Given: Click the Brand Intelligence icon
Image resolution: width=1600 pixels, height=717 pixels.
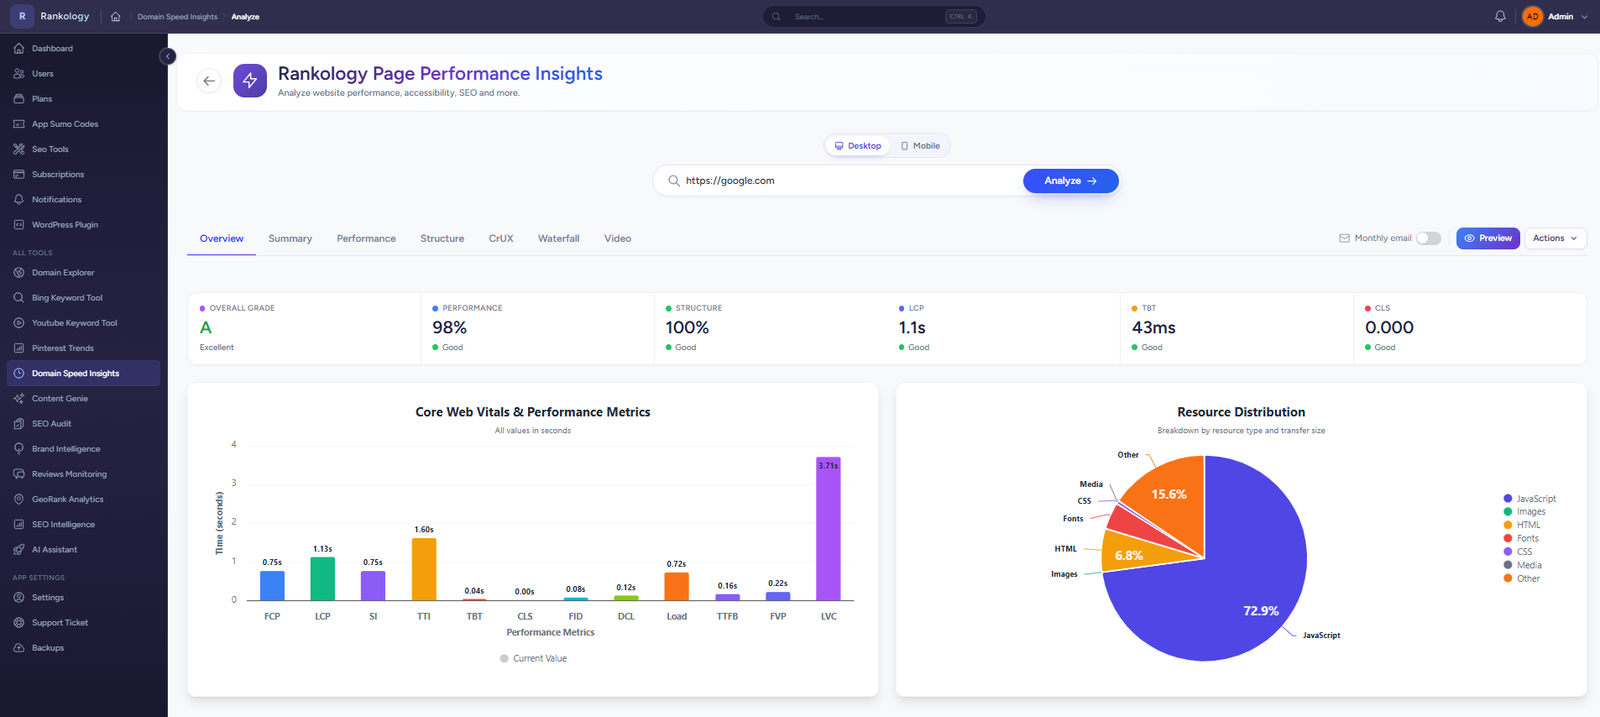Looking at the screenshot, I should pos(19,449).
